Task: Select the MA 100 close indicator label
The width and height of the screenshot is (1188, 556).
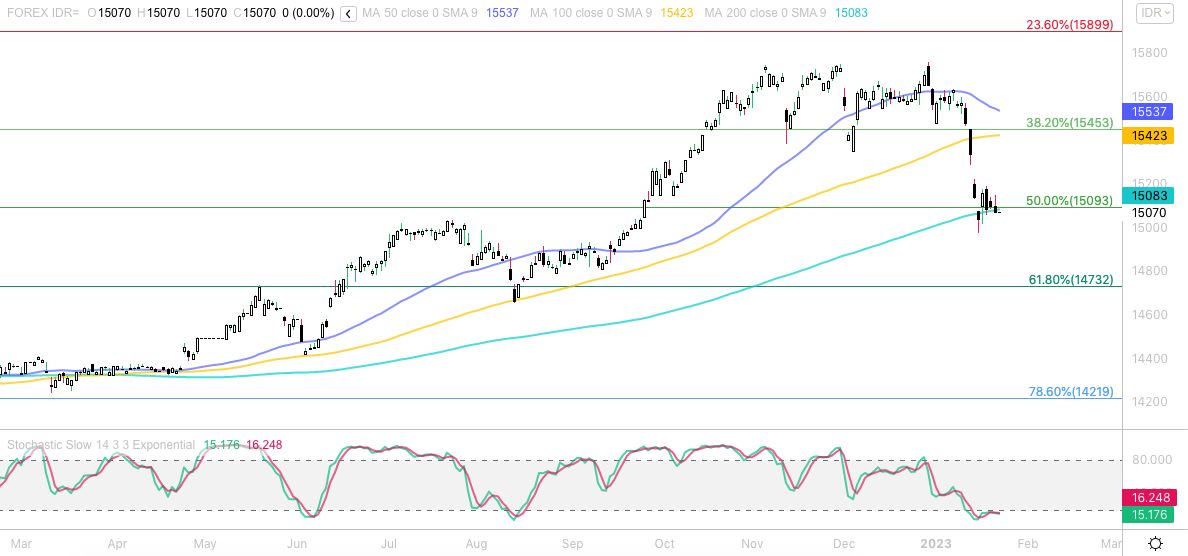Action: [x=591, y=13]
